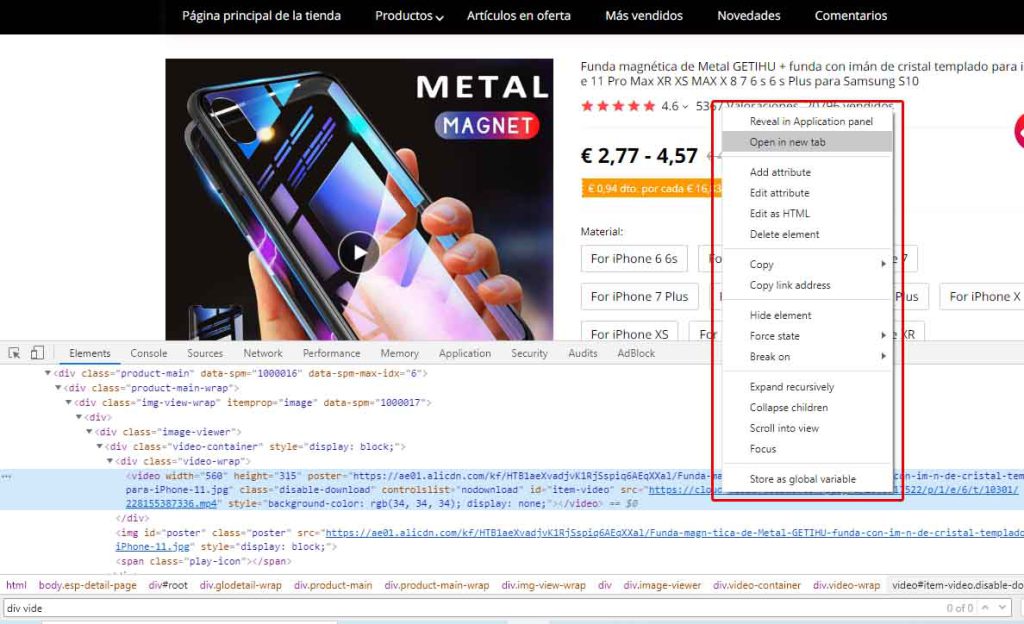The height and width of the screenshot is (624, 1024).
Task: Select For iPhone XS option
Action: pos(630,334)
